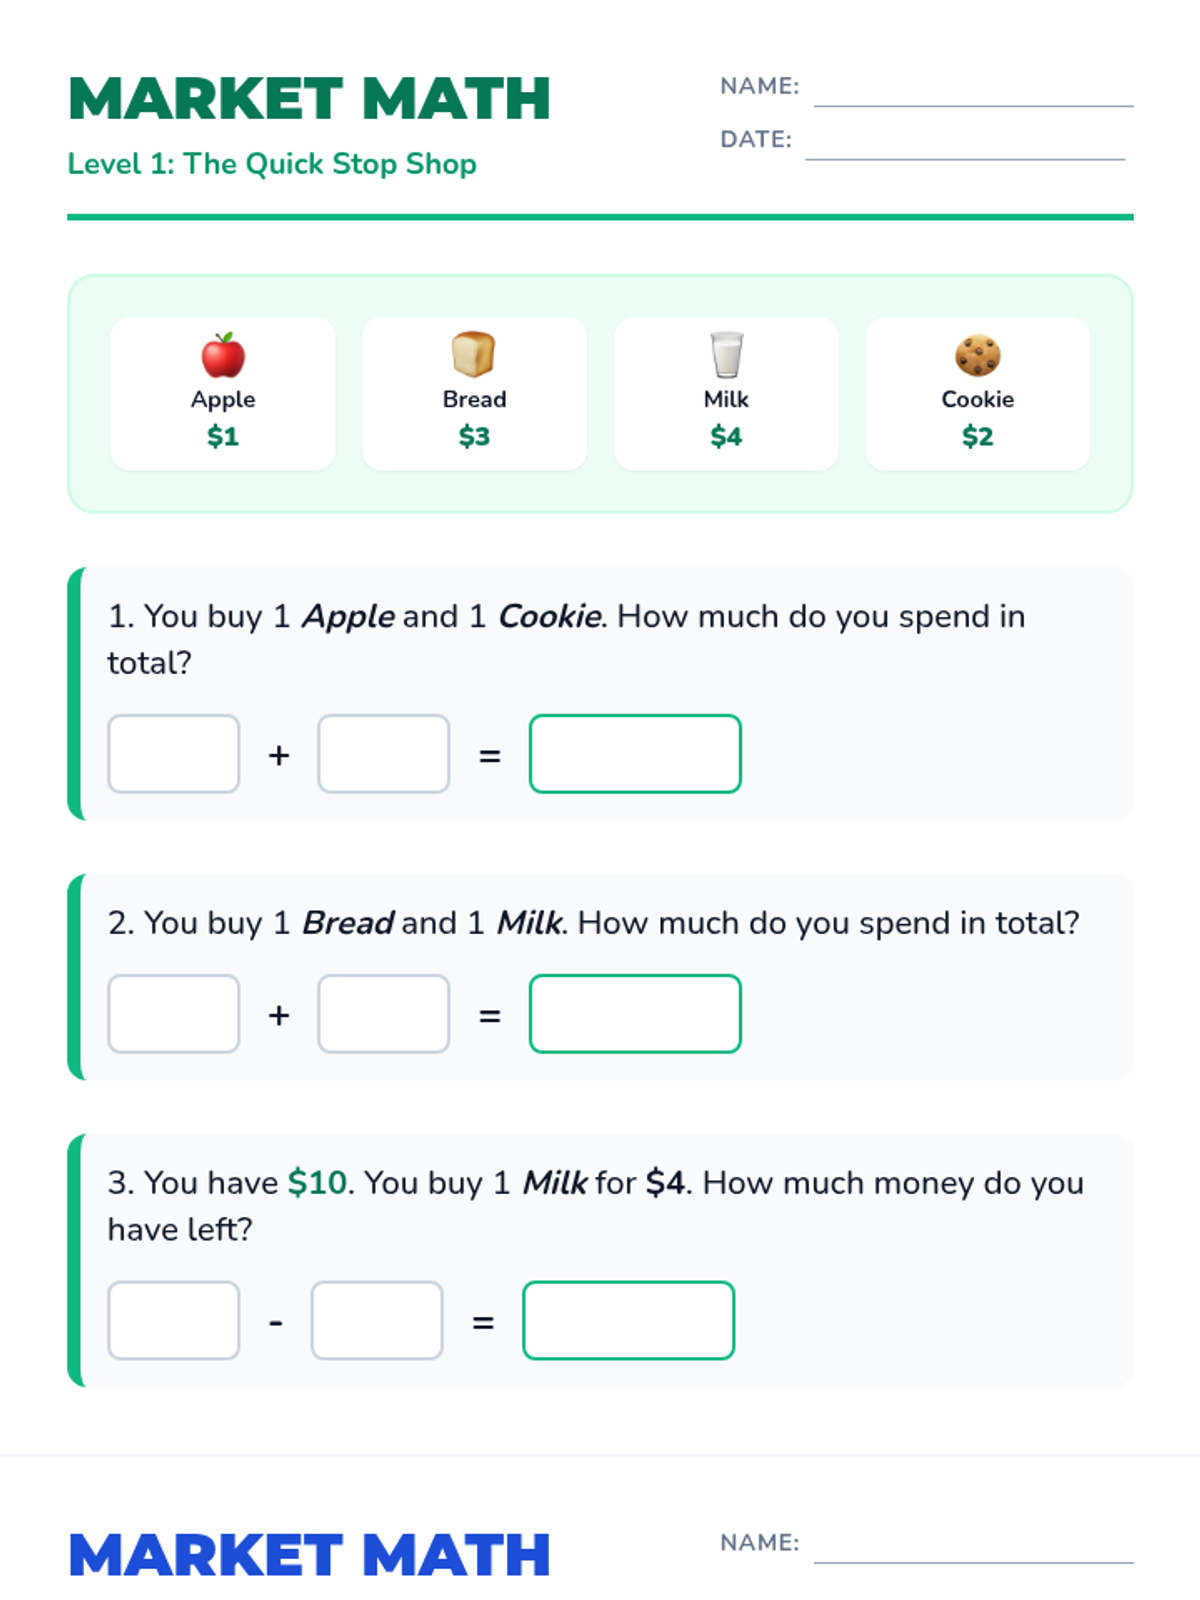Click second addend box in question 2
Screen dimensions: 1200x1600
click(x=384, y=1014)
